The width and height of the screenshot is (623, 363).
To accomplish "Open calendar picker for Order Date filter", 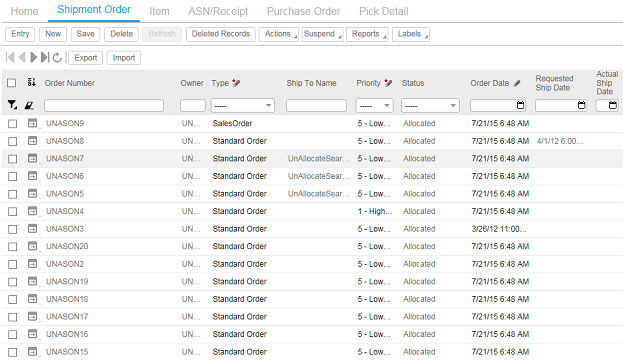I will 520,105.
